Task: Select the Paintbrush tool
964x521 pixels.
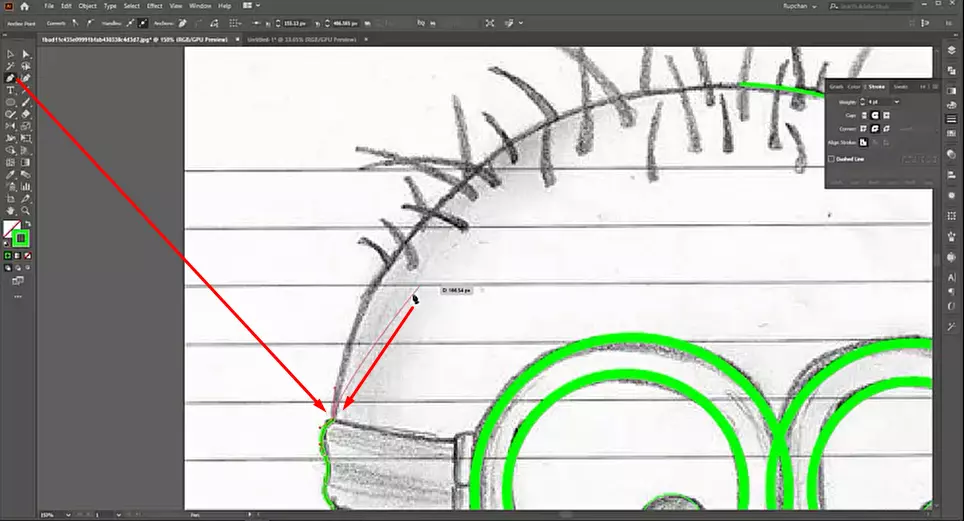Action: coord(26,102)
